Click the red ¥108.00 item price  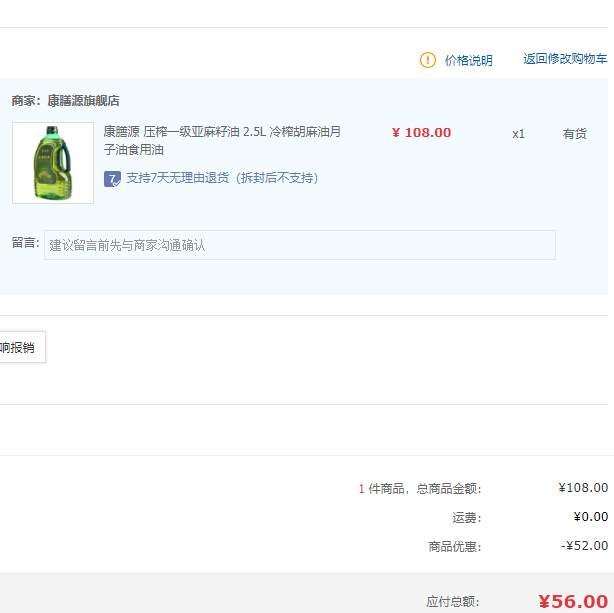[x=421, y=133]
